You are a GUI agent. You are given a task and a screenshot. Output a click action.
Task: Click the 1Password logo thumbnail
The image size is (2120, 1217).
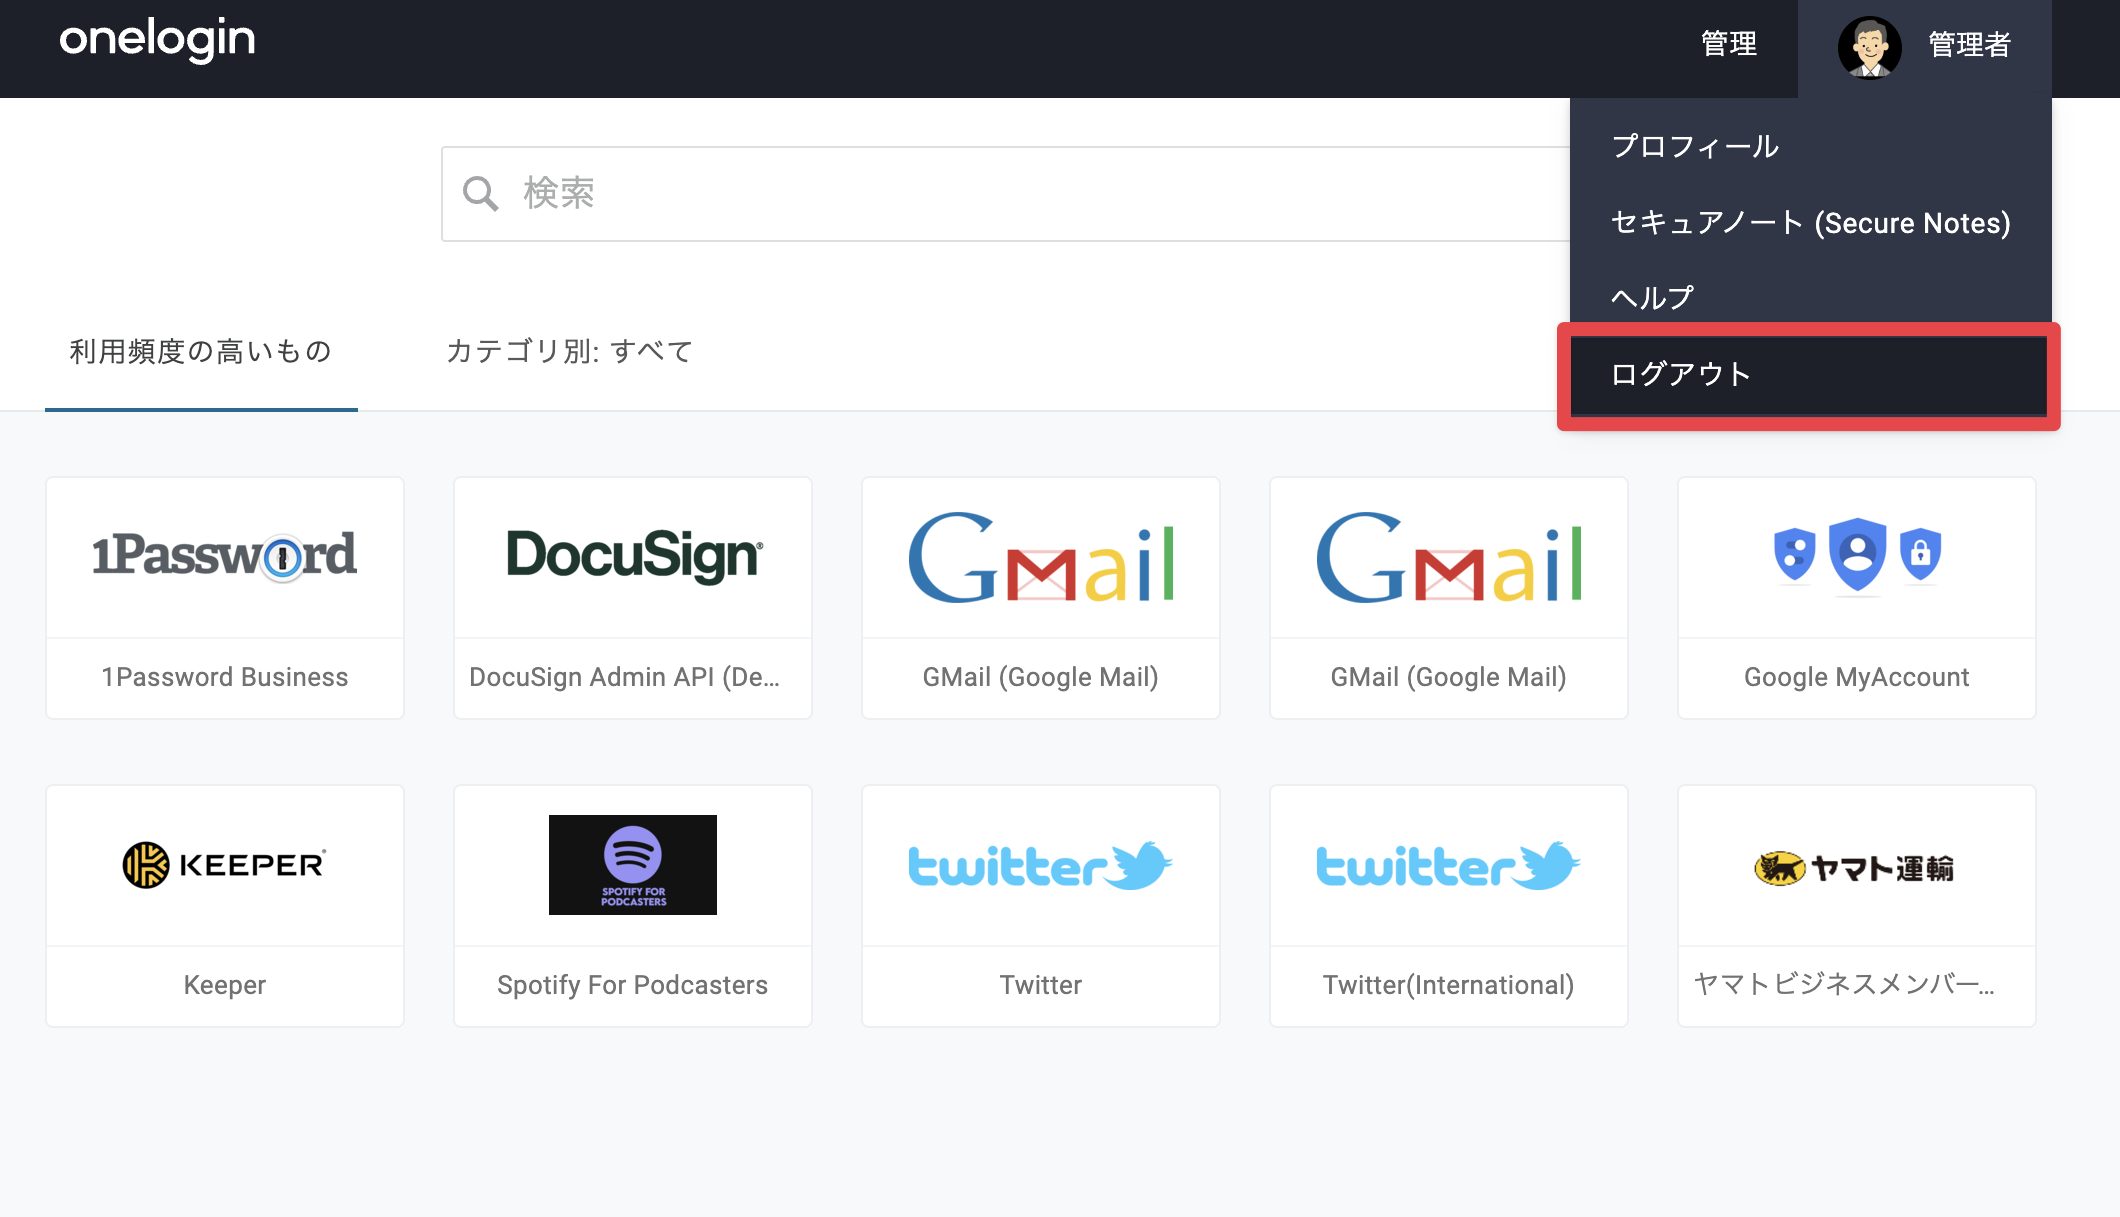[x=225, y=556]
